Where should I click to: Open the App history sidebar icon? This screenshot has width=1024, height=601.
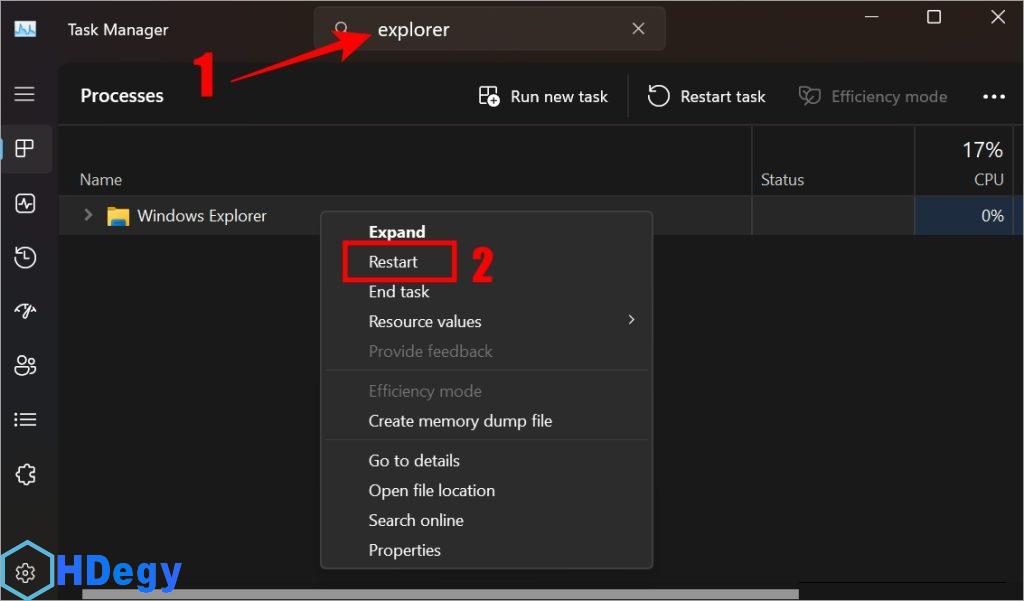pyautogui.click(x=25, y=258)
